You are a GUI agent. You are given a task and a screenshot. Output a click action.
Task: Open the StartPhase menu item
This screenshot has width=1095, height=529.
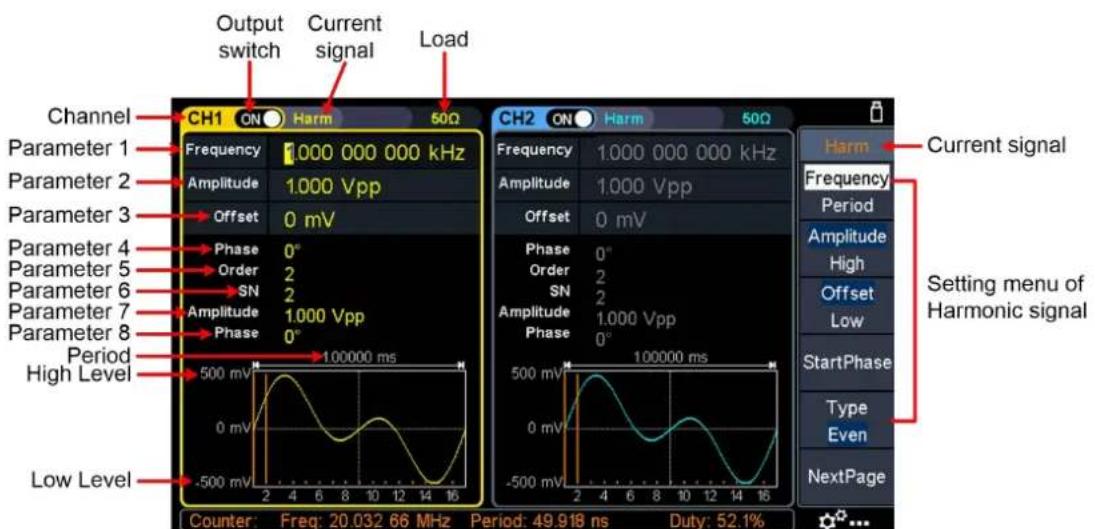tap(846, 362)
